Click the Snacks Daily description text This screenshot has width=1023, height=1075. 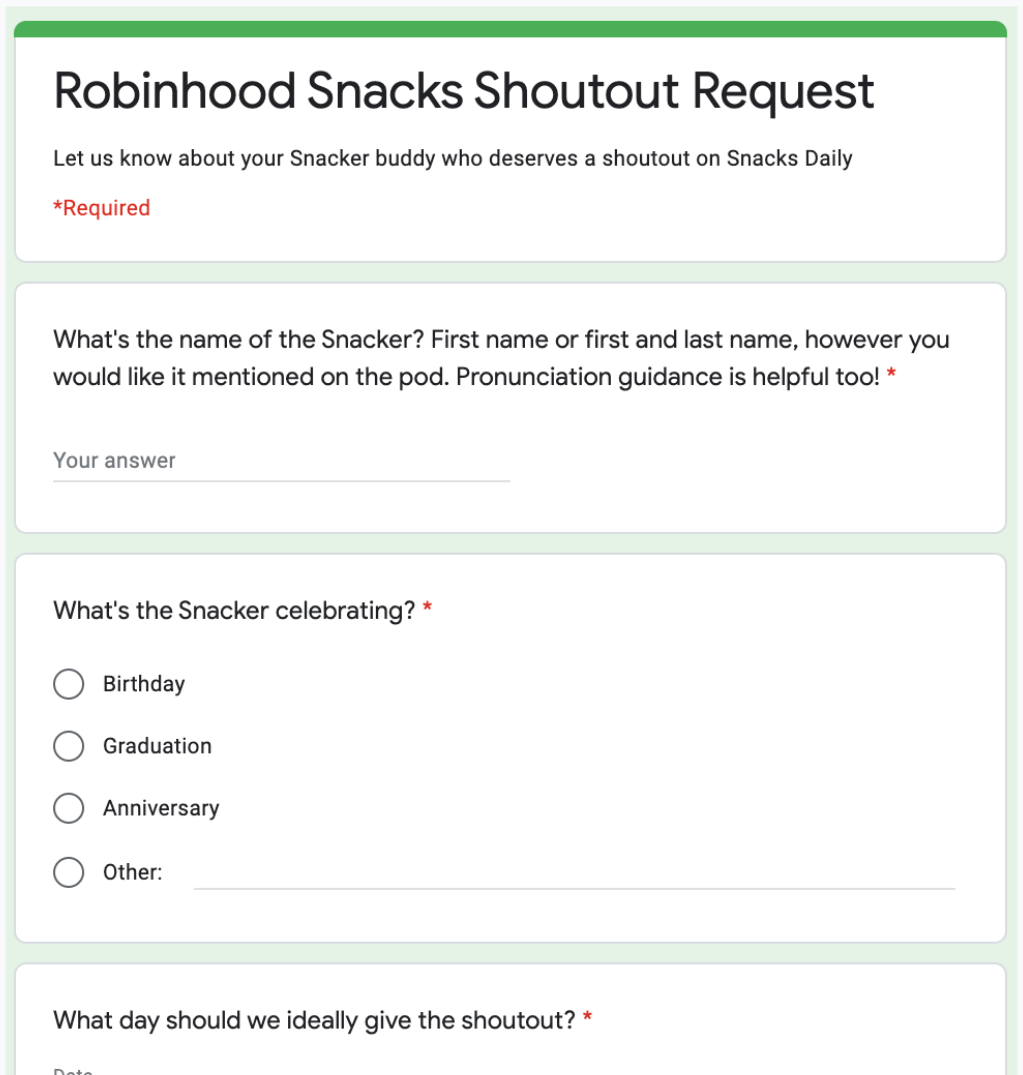pos(452,158)
